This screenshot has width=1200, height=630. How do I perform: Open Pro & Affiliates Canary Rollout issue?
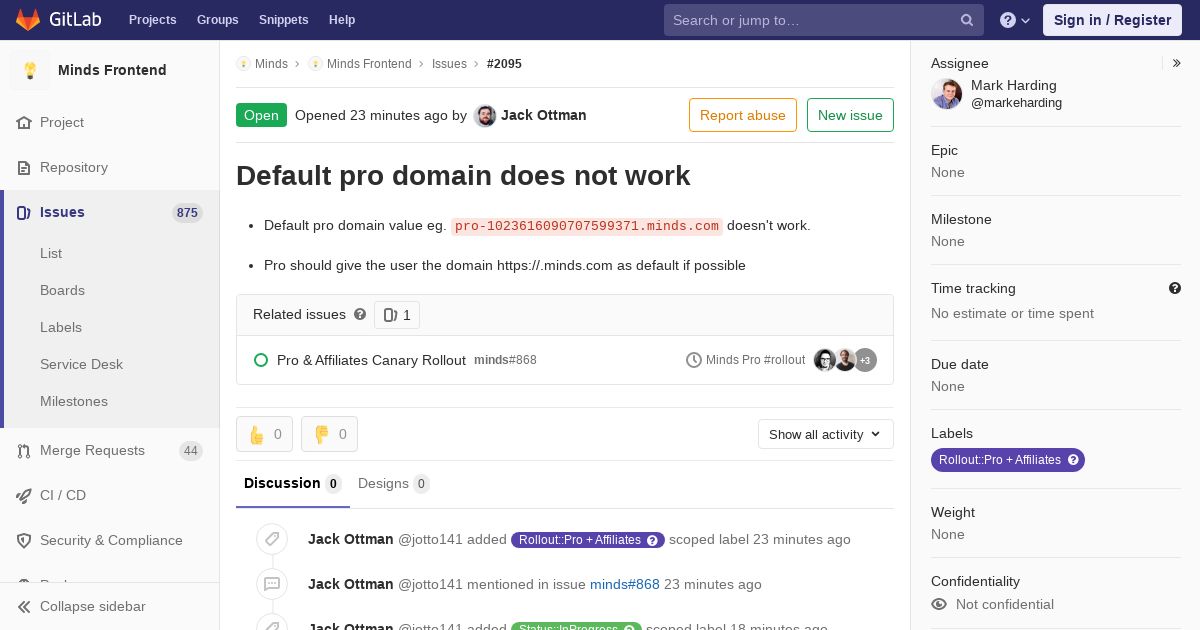371,360
